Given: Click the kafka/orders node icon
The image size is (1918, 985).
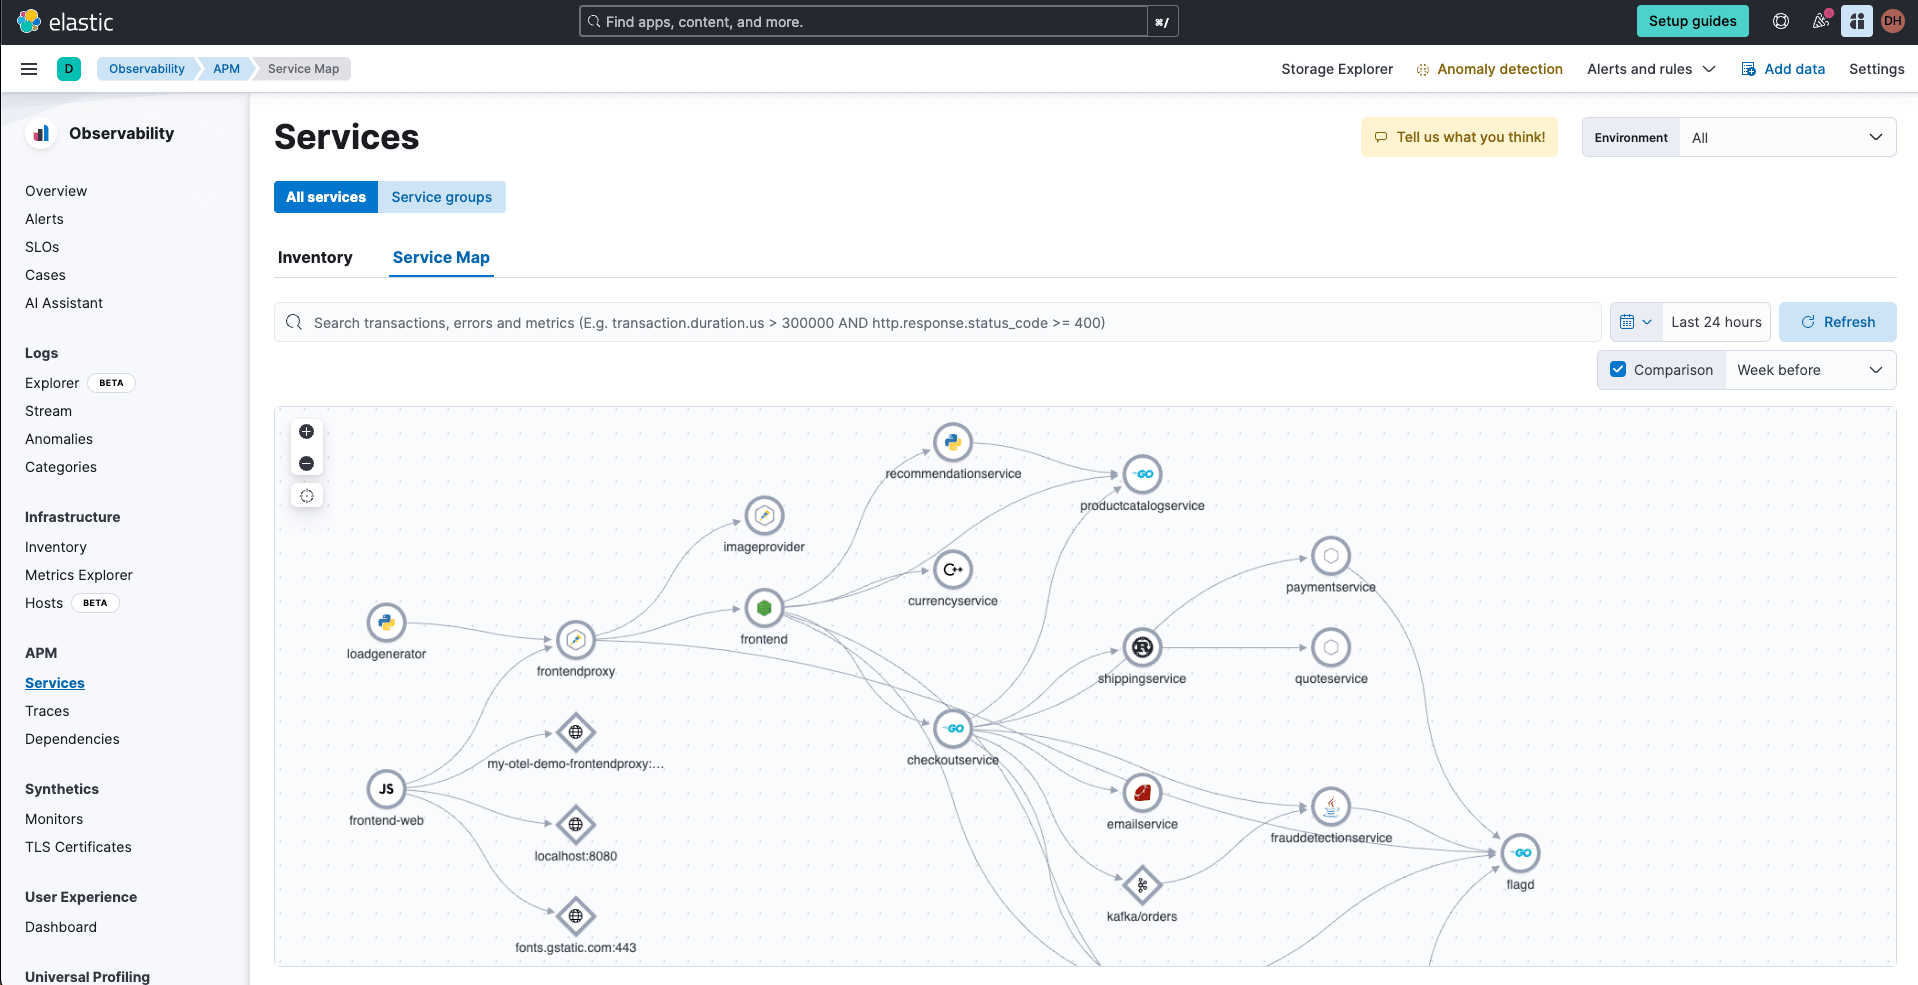Looking at the screenshot, I should click(x=1142, y=885).
